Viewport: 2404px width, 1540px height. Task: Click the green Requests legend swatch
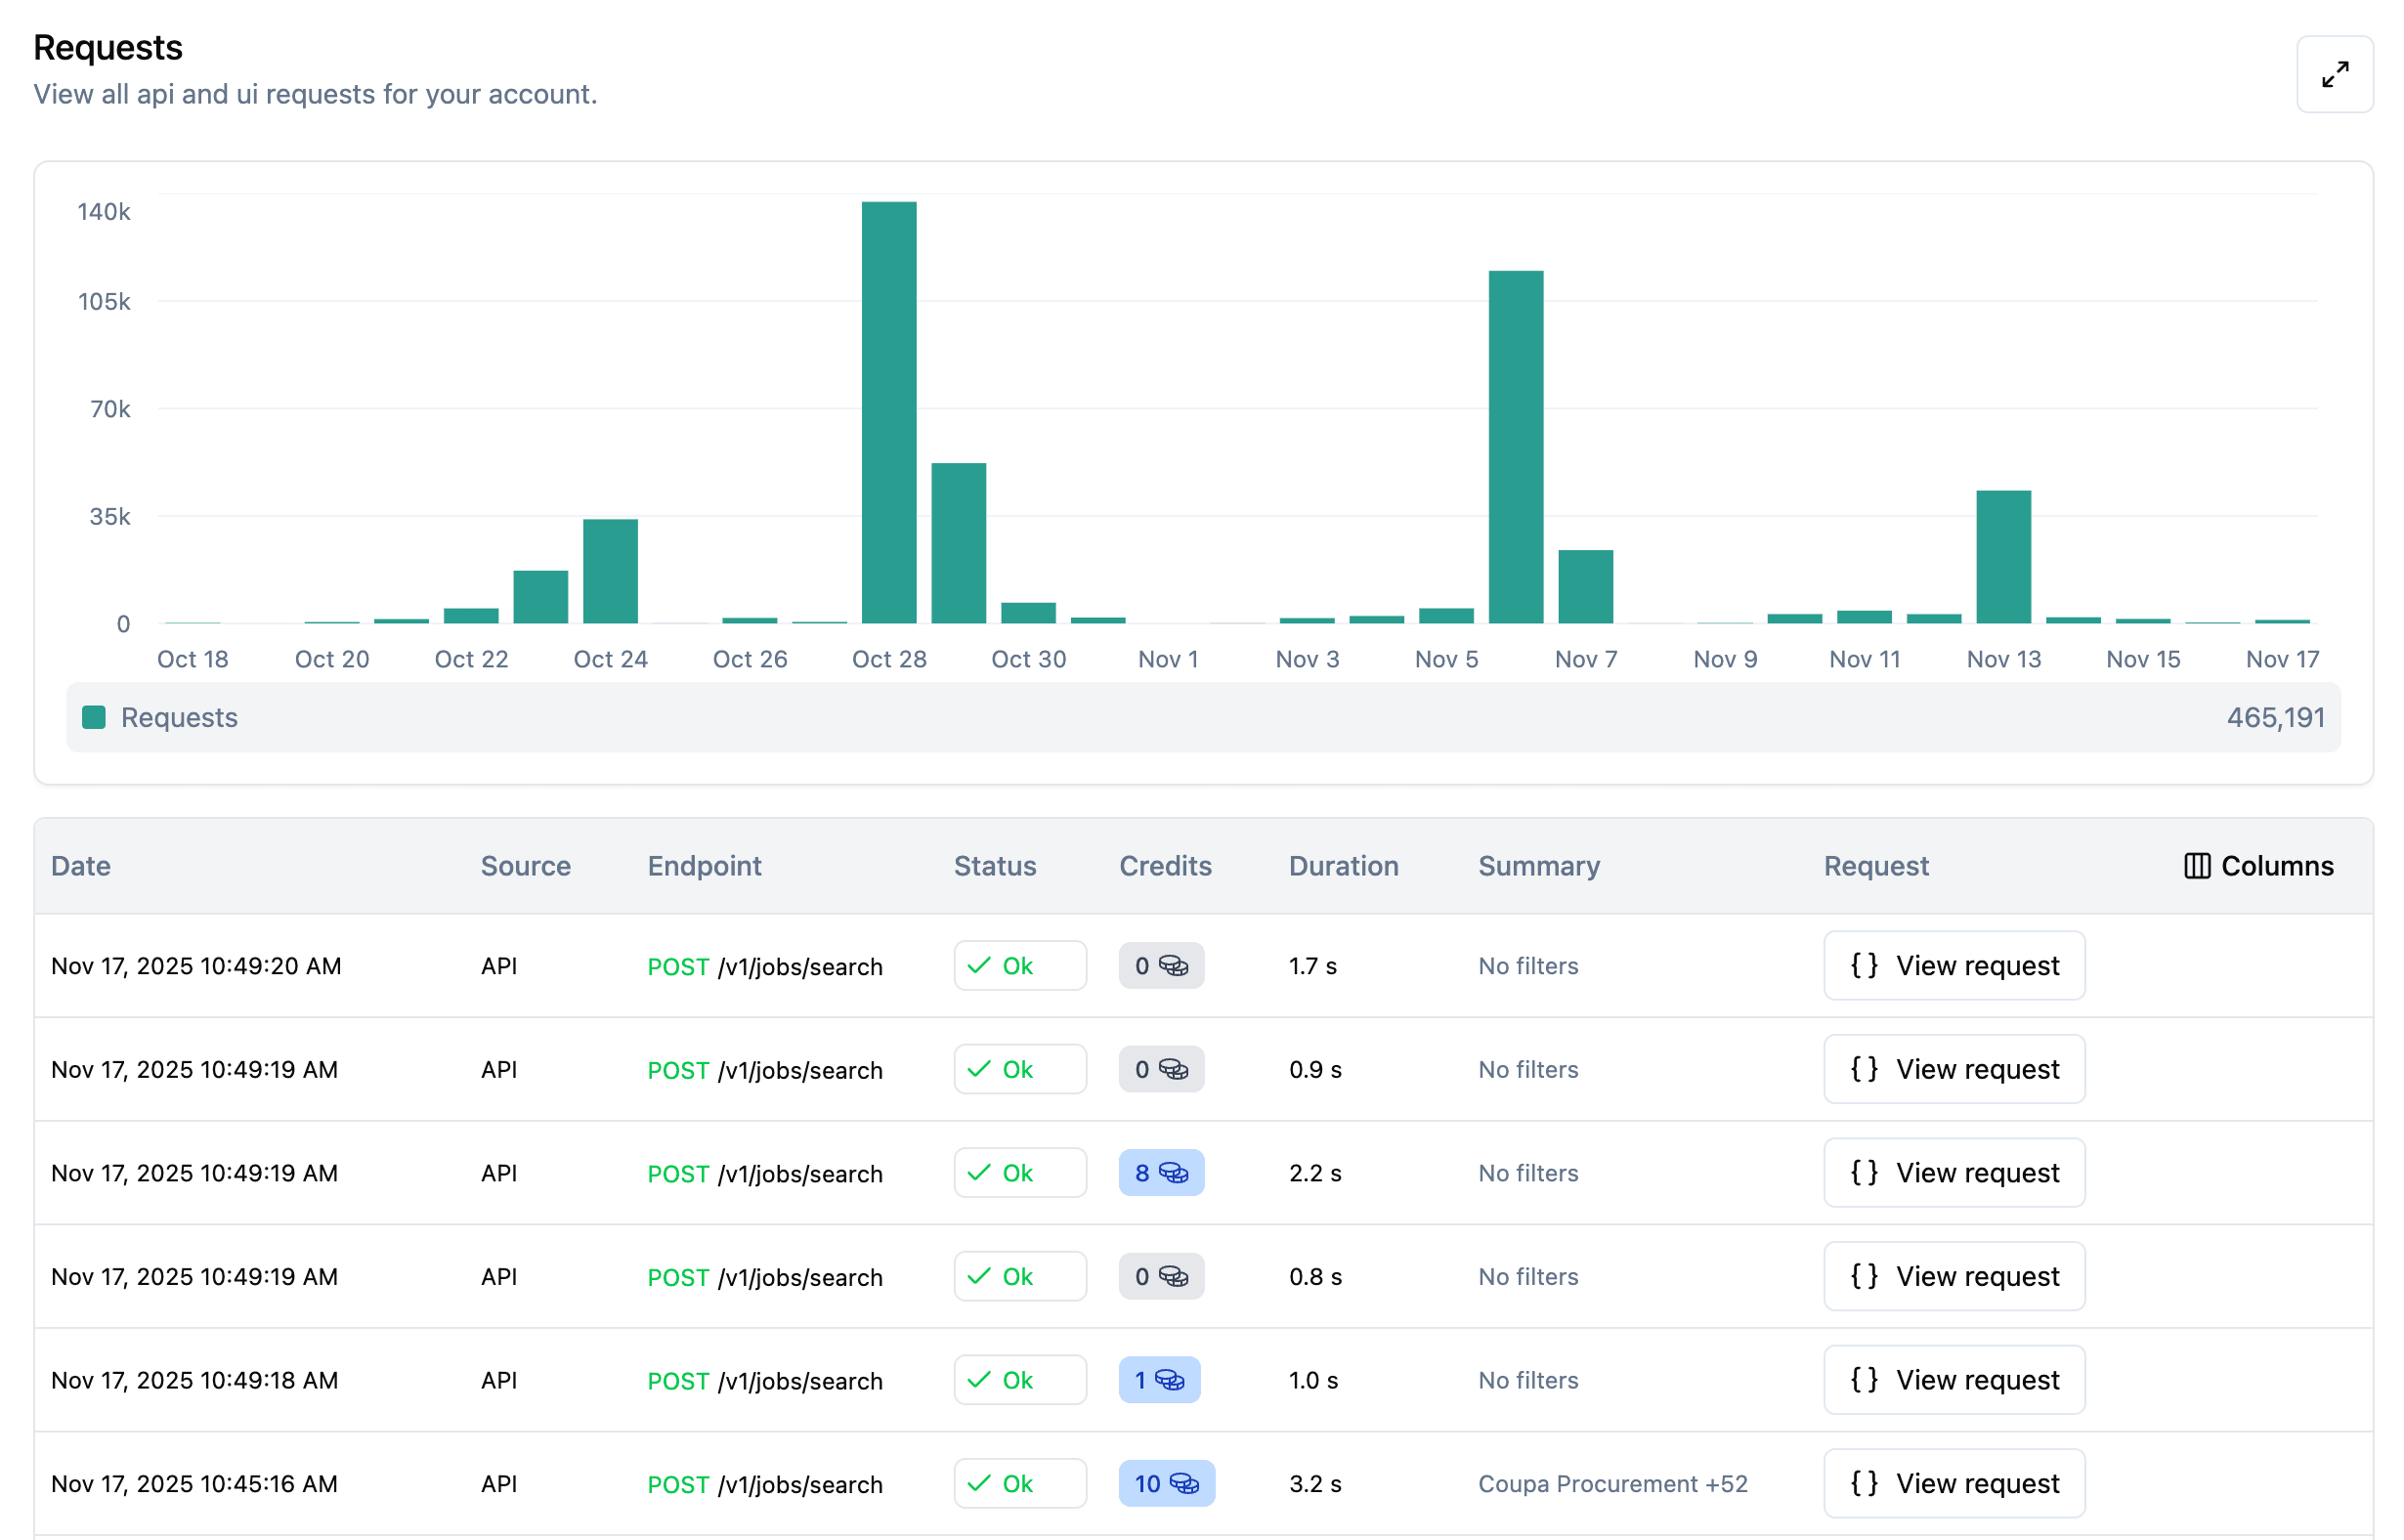[x=94, y=717]
